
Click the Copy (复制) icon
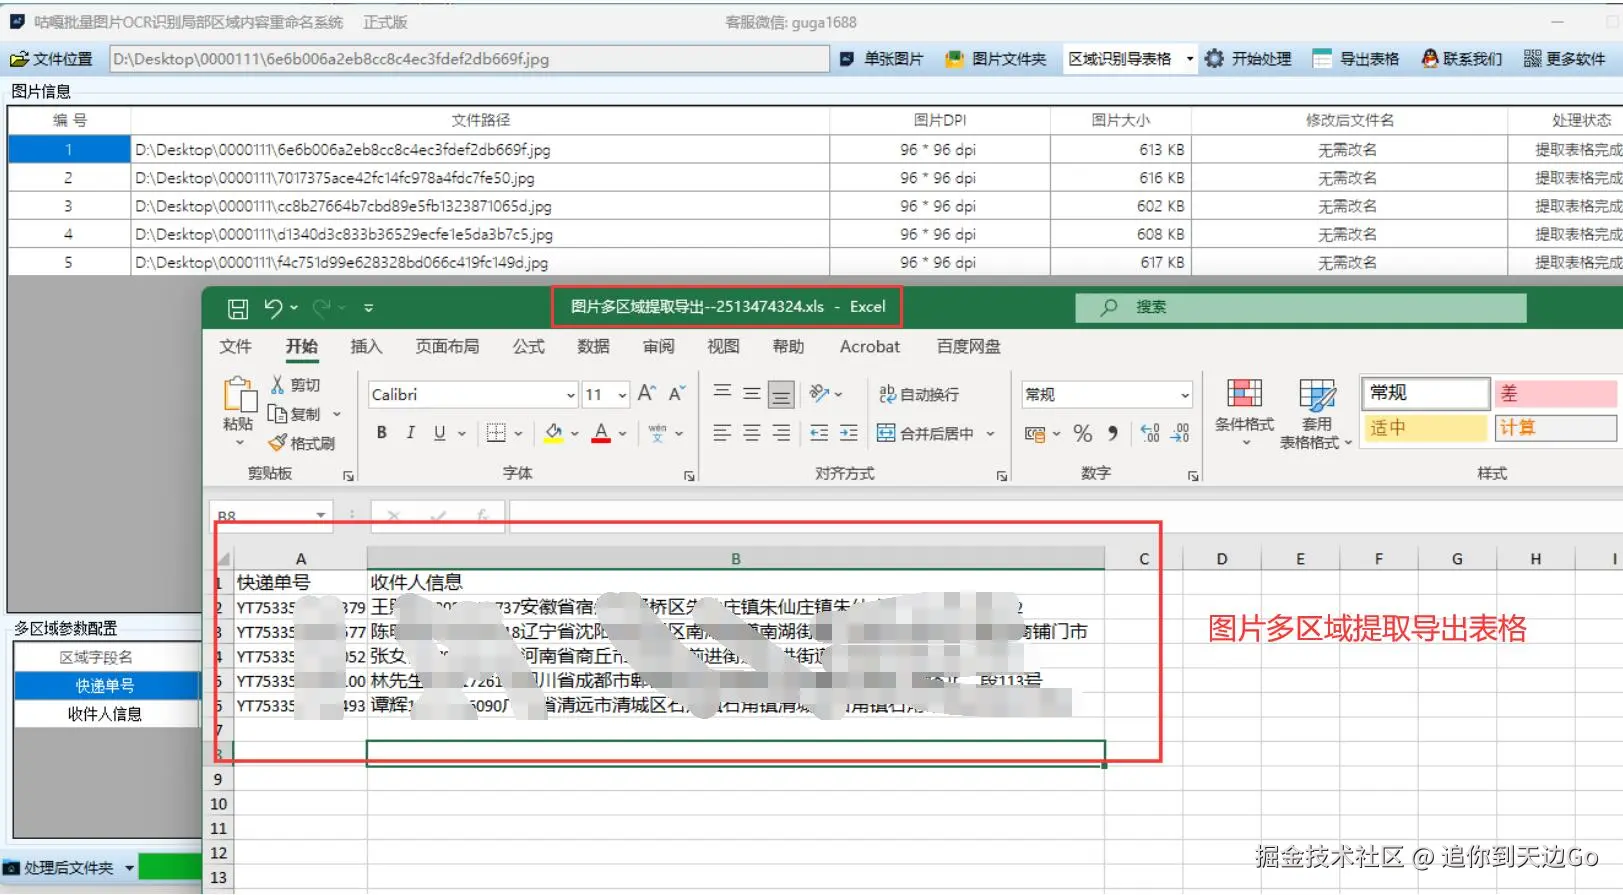coord(278,414)
